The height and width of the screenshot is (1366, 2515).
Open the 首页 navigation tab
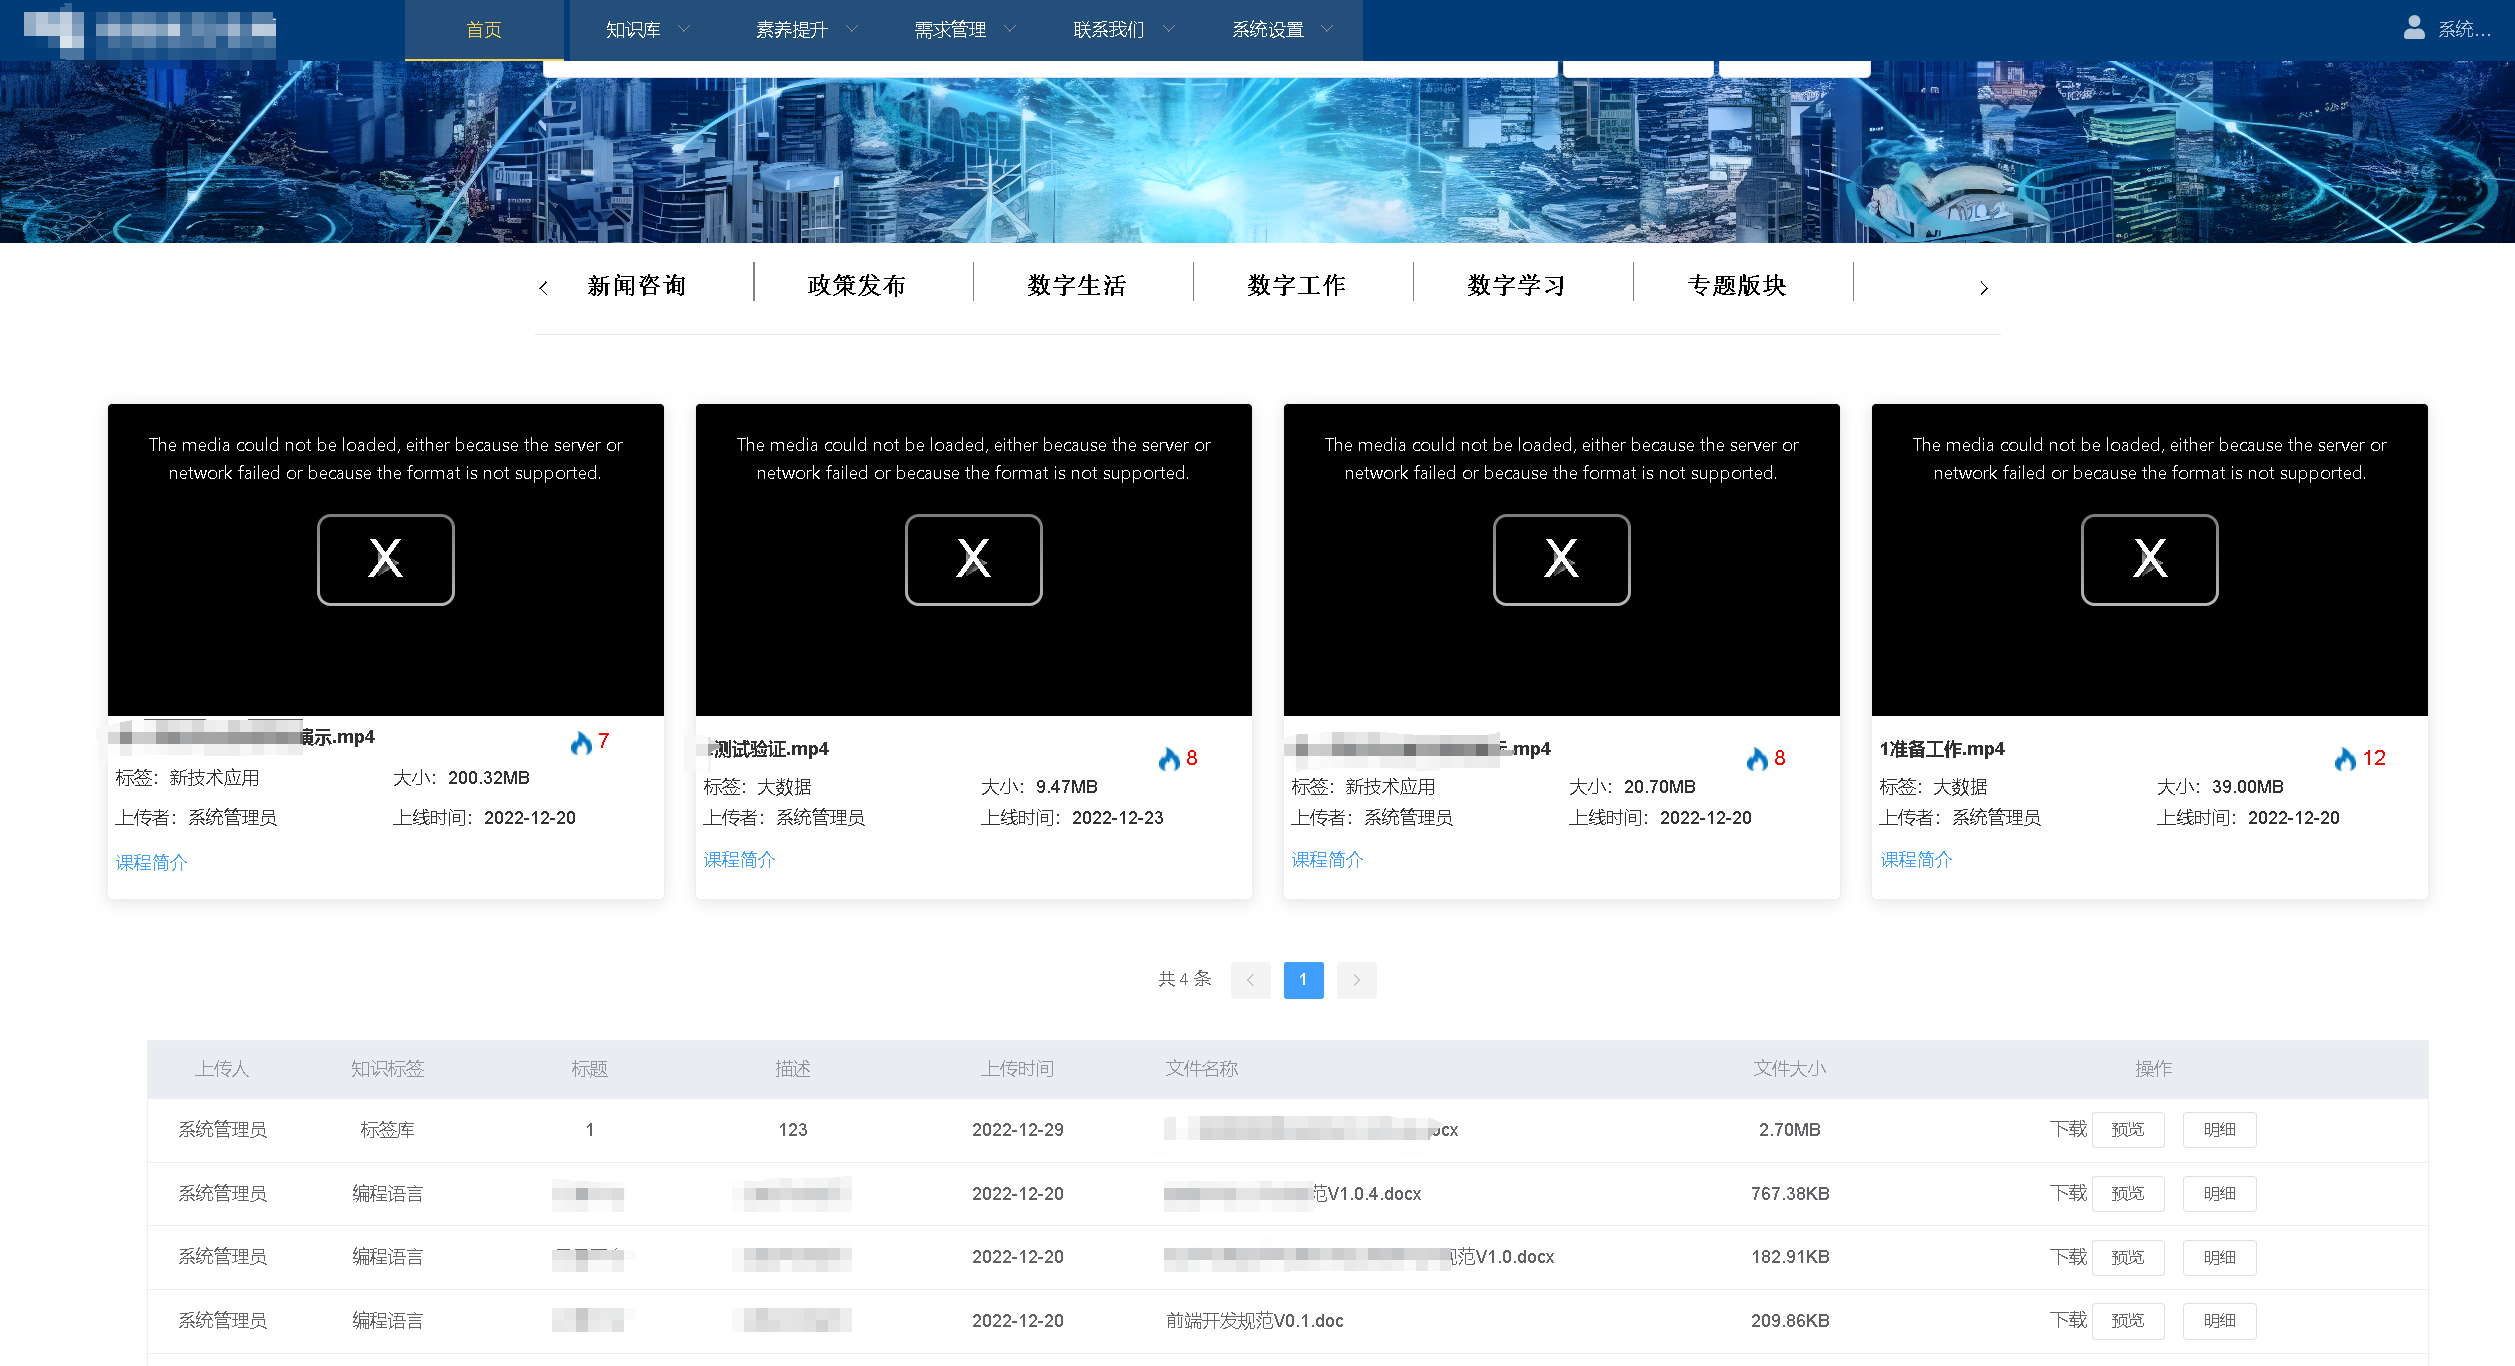tap(484, 30)
